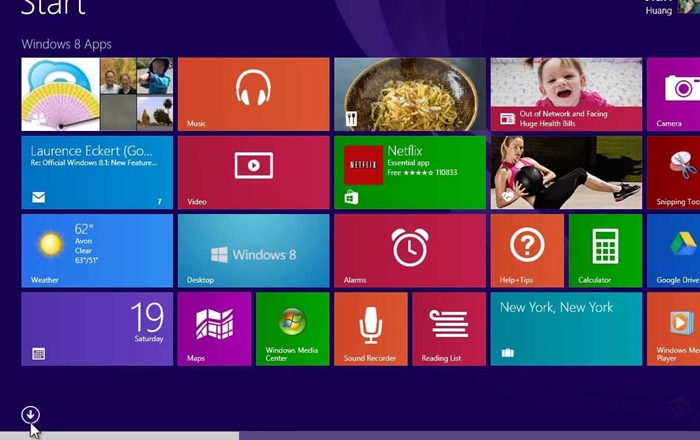Open the News tile about health bills
The image size is (700, 440).
click(x=566, y=94)
